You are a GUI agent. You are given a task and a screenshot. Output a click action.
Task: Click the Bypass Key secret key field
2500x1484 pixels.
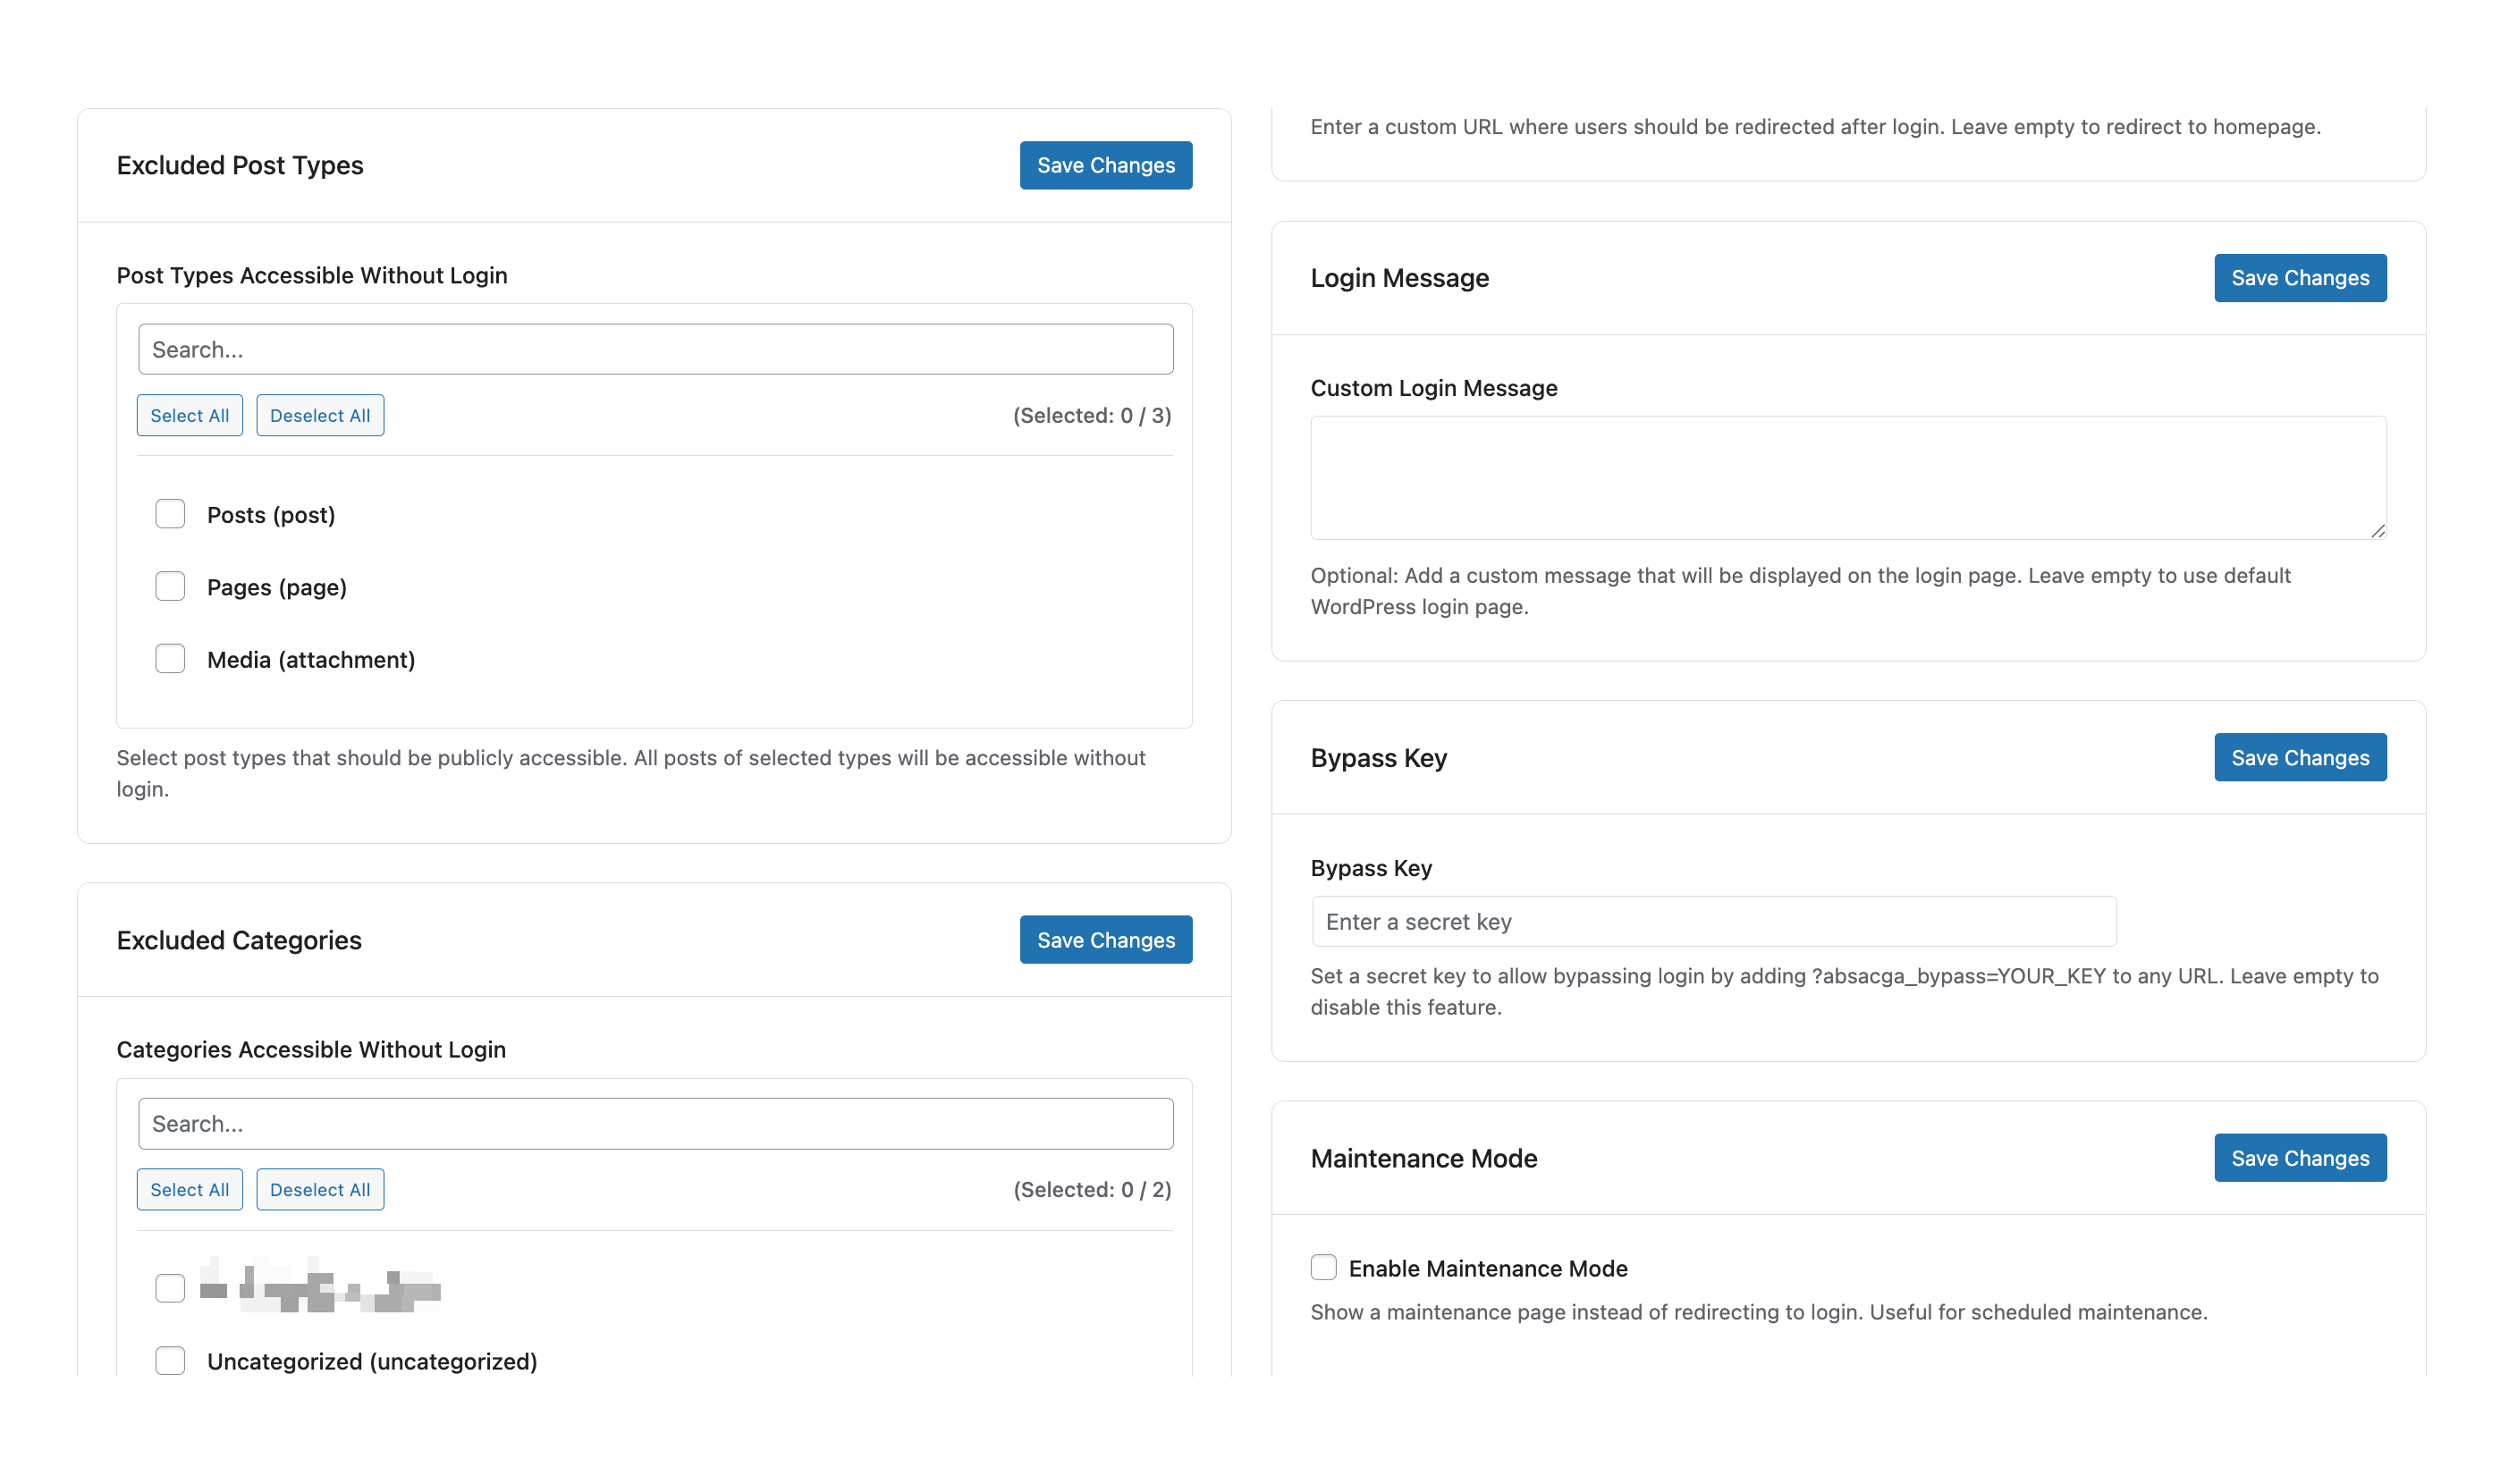[1713, 921]
